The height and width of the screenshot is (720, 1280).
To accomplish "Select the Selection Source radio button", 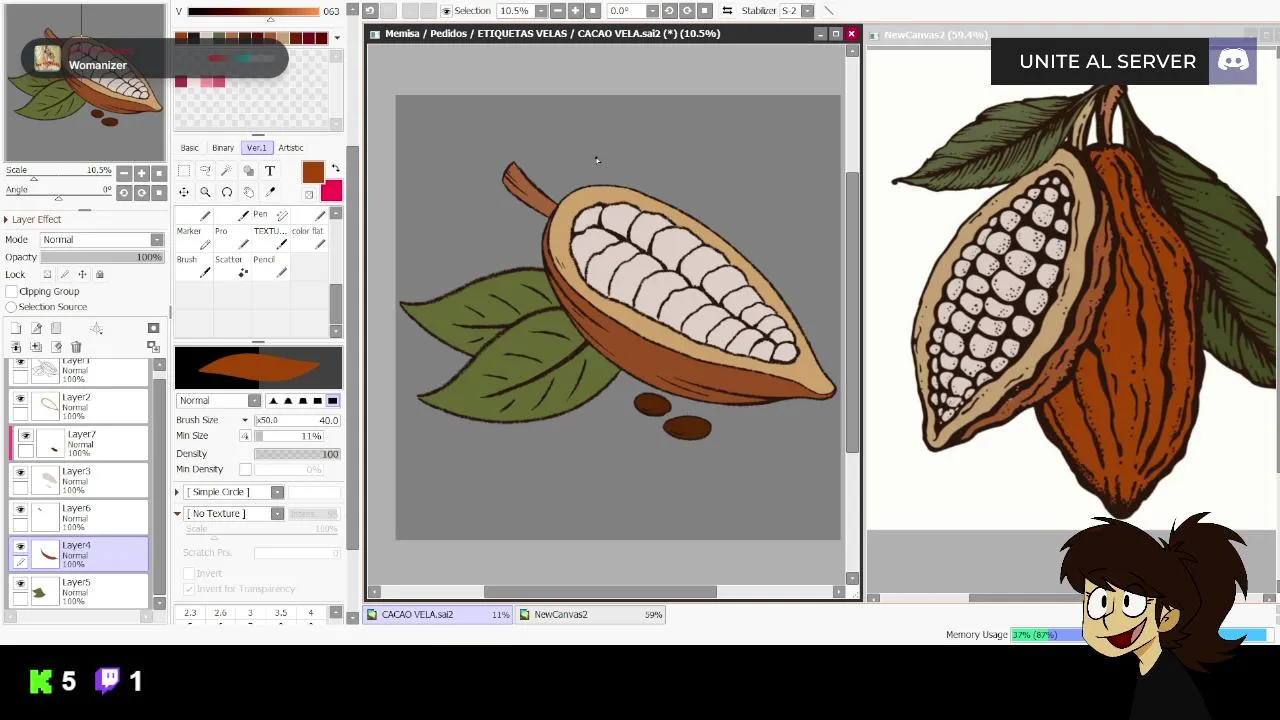I will point(11,307).
